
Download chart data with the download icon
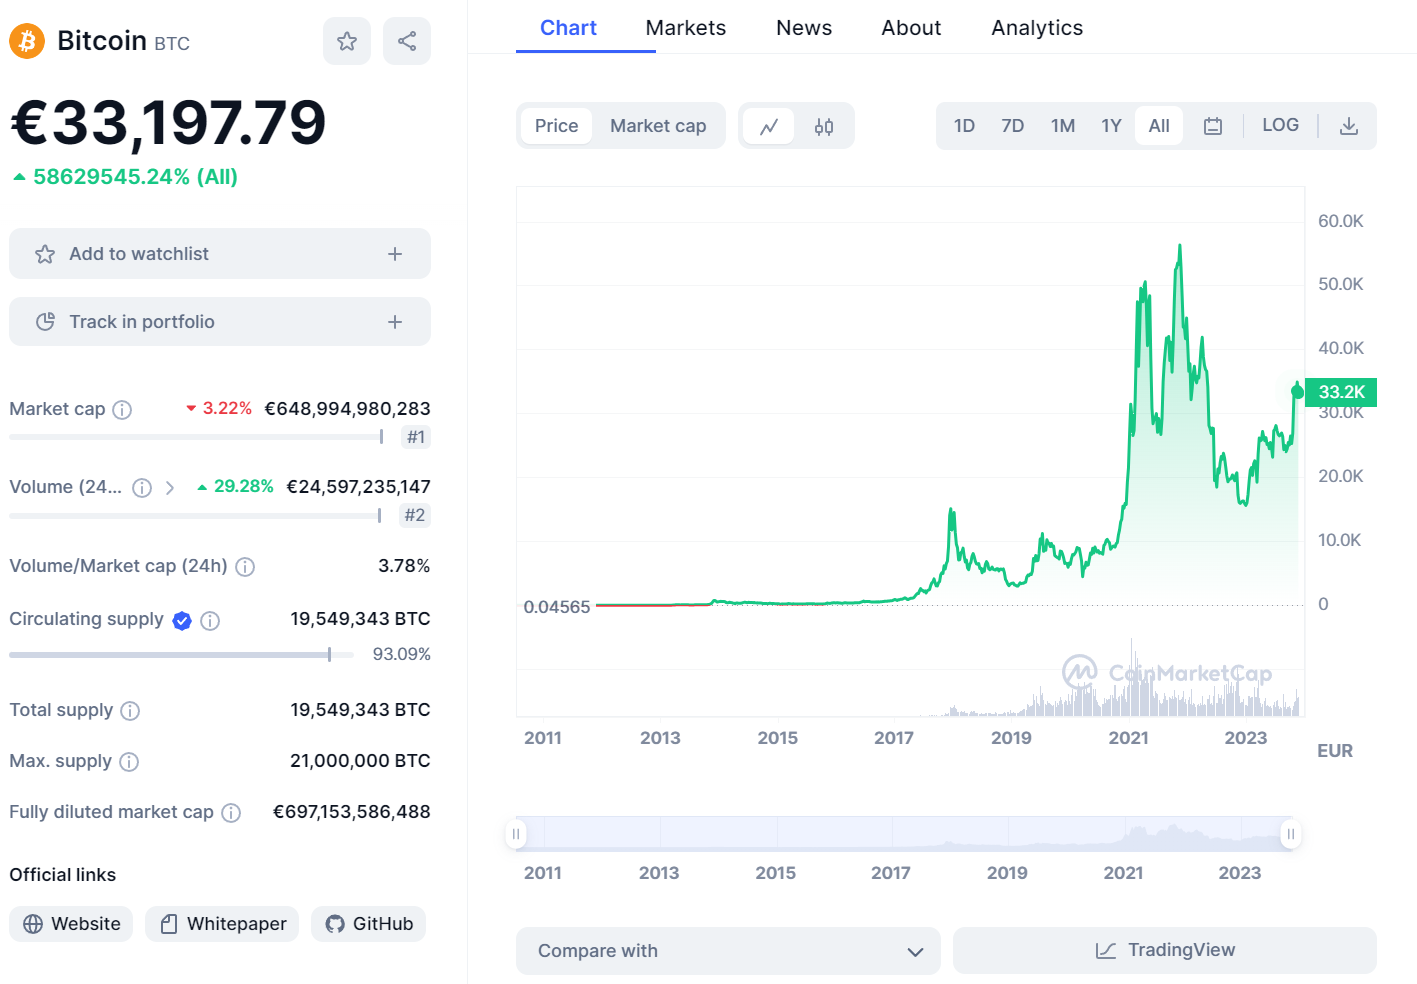pos(1349,126)
